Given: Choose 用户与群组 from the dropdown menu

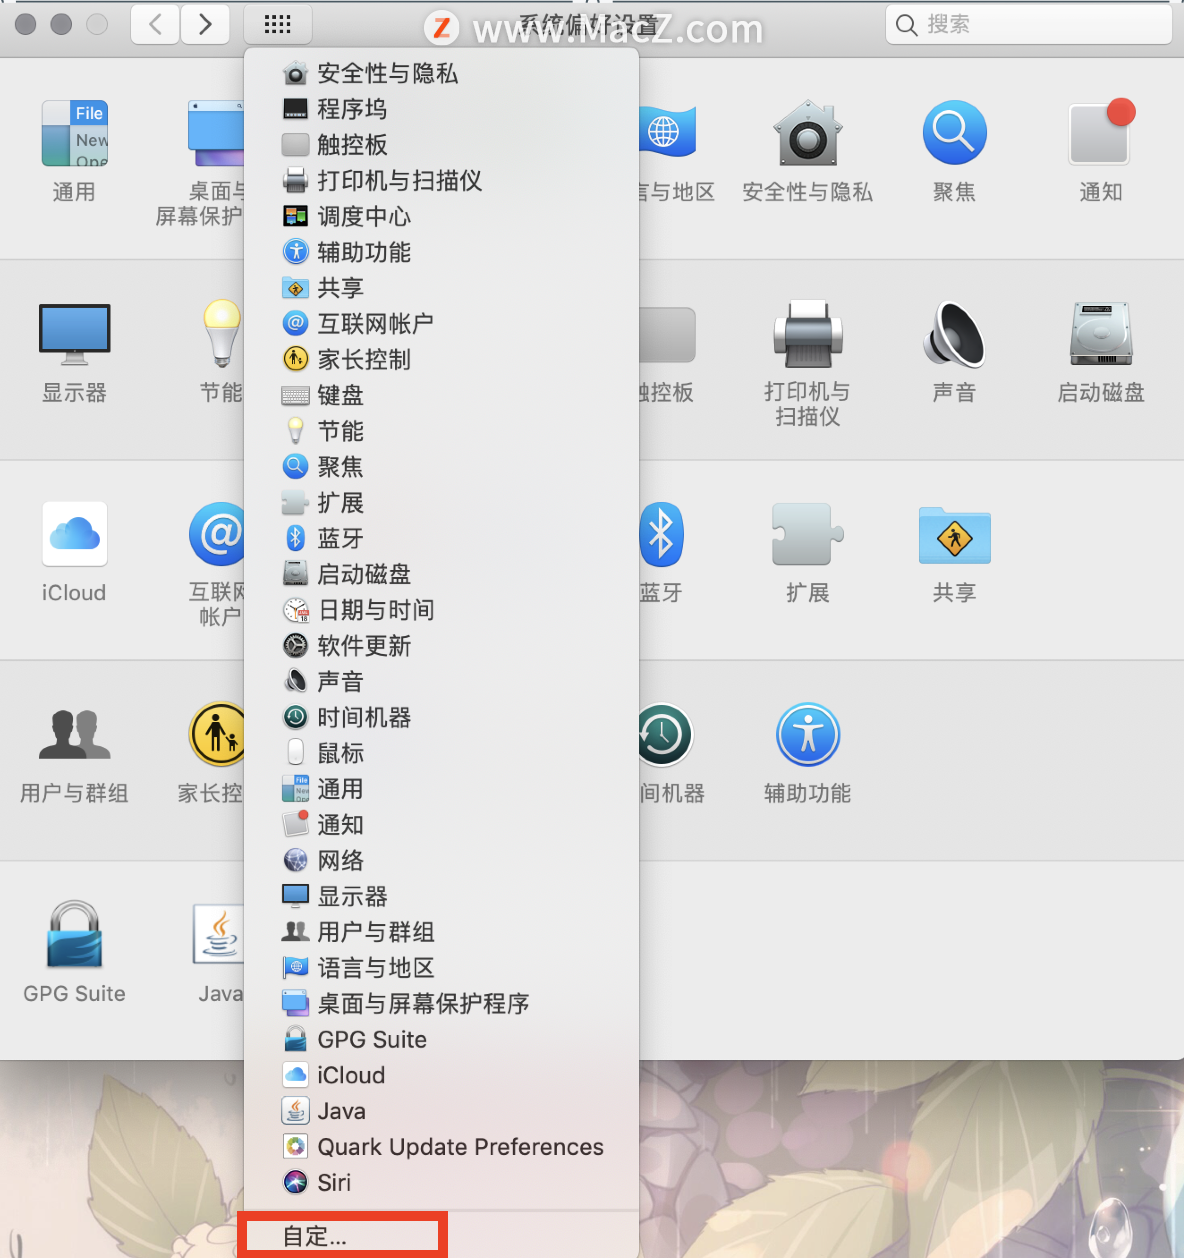Looking at the screenshot, I should 441,932.
